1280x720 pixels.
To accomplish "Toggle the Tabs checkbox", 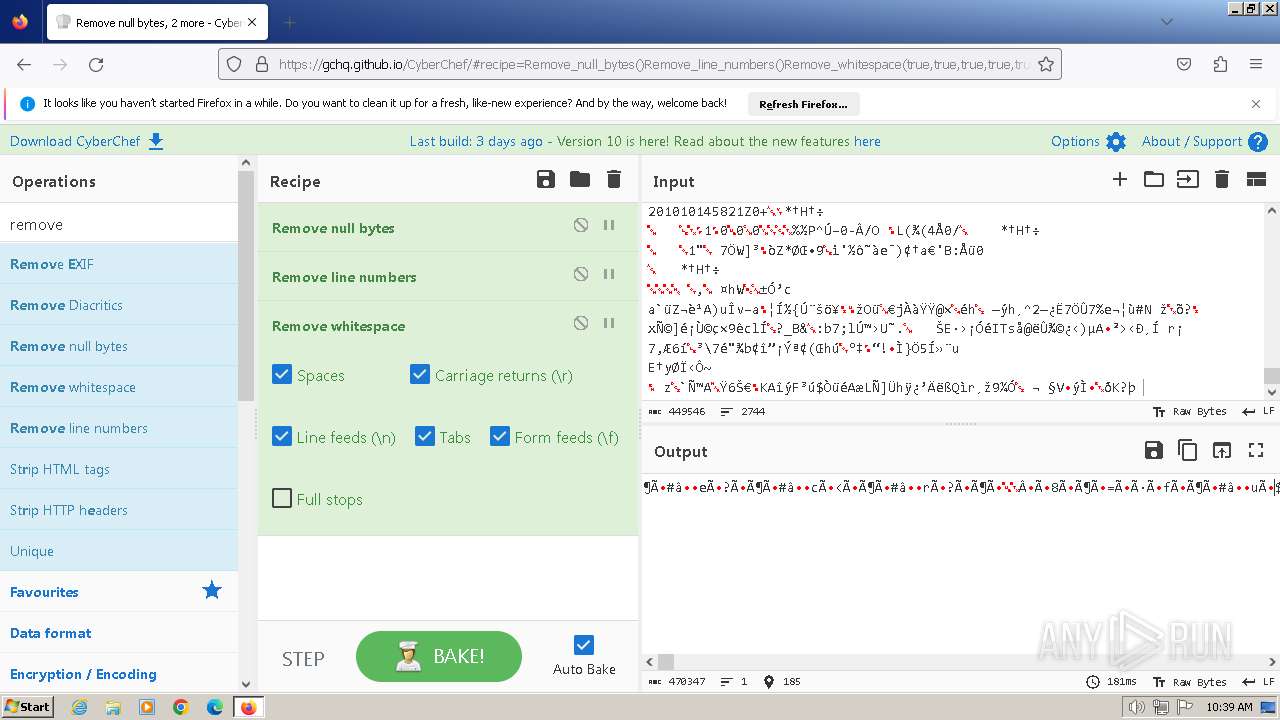I will pos(425,437).
